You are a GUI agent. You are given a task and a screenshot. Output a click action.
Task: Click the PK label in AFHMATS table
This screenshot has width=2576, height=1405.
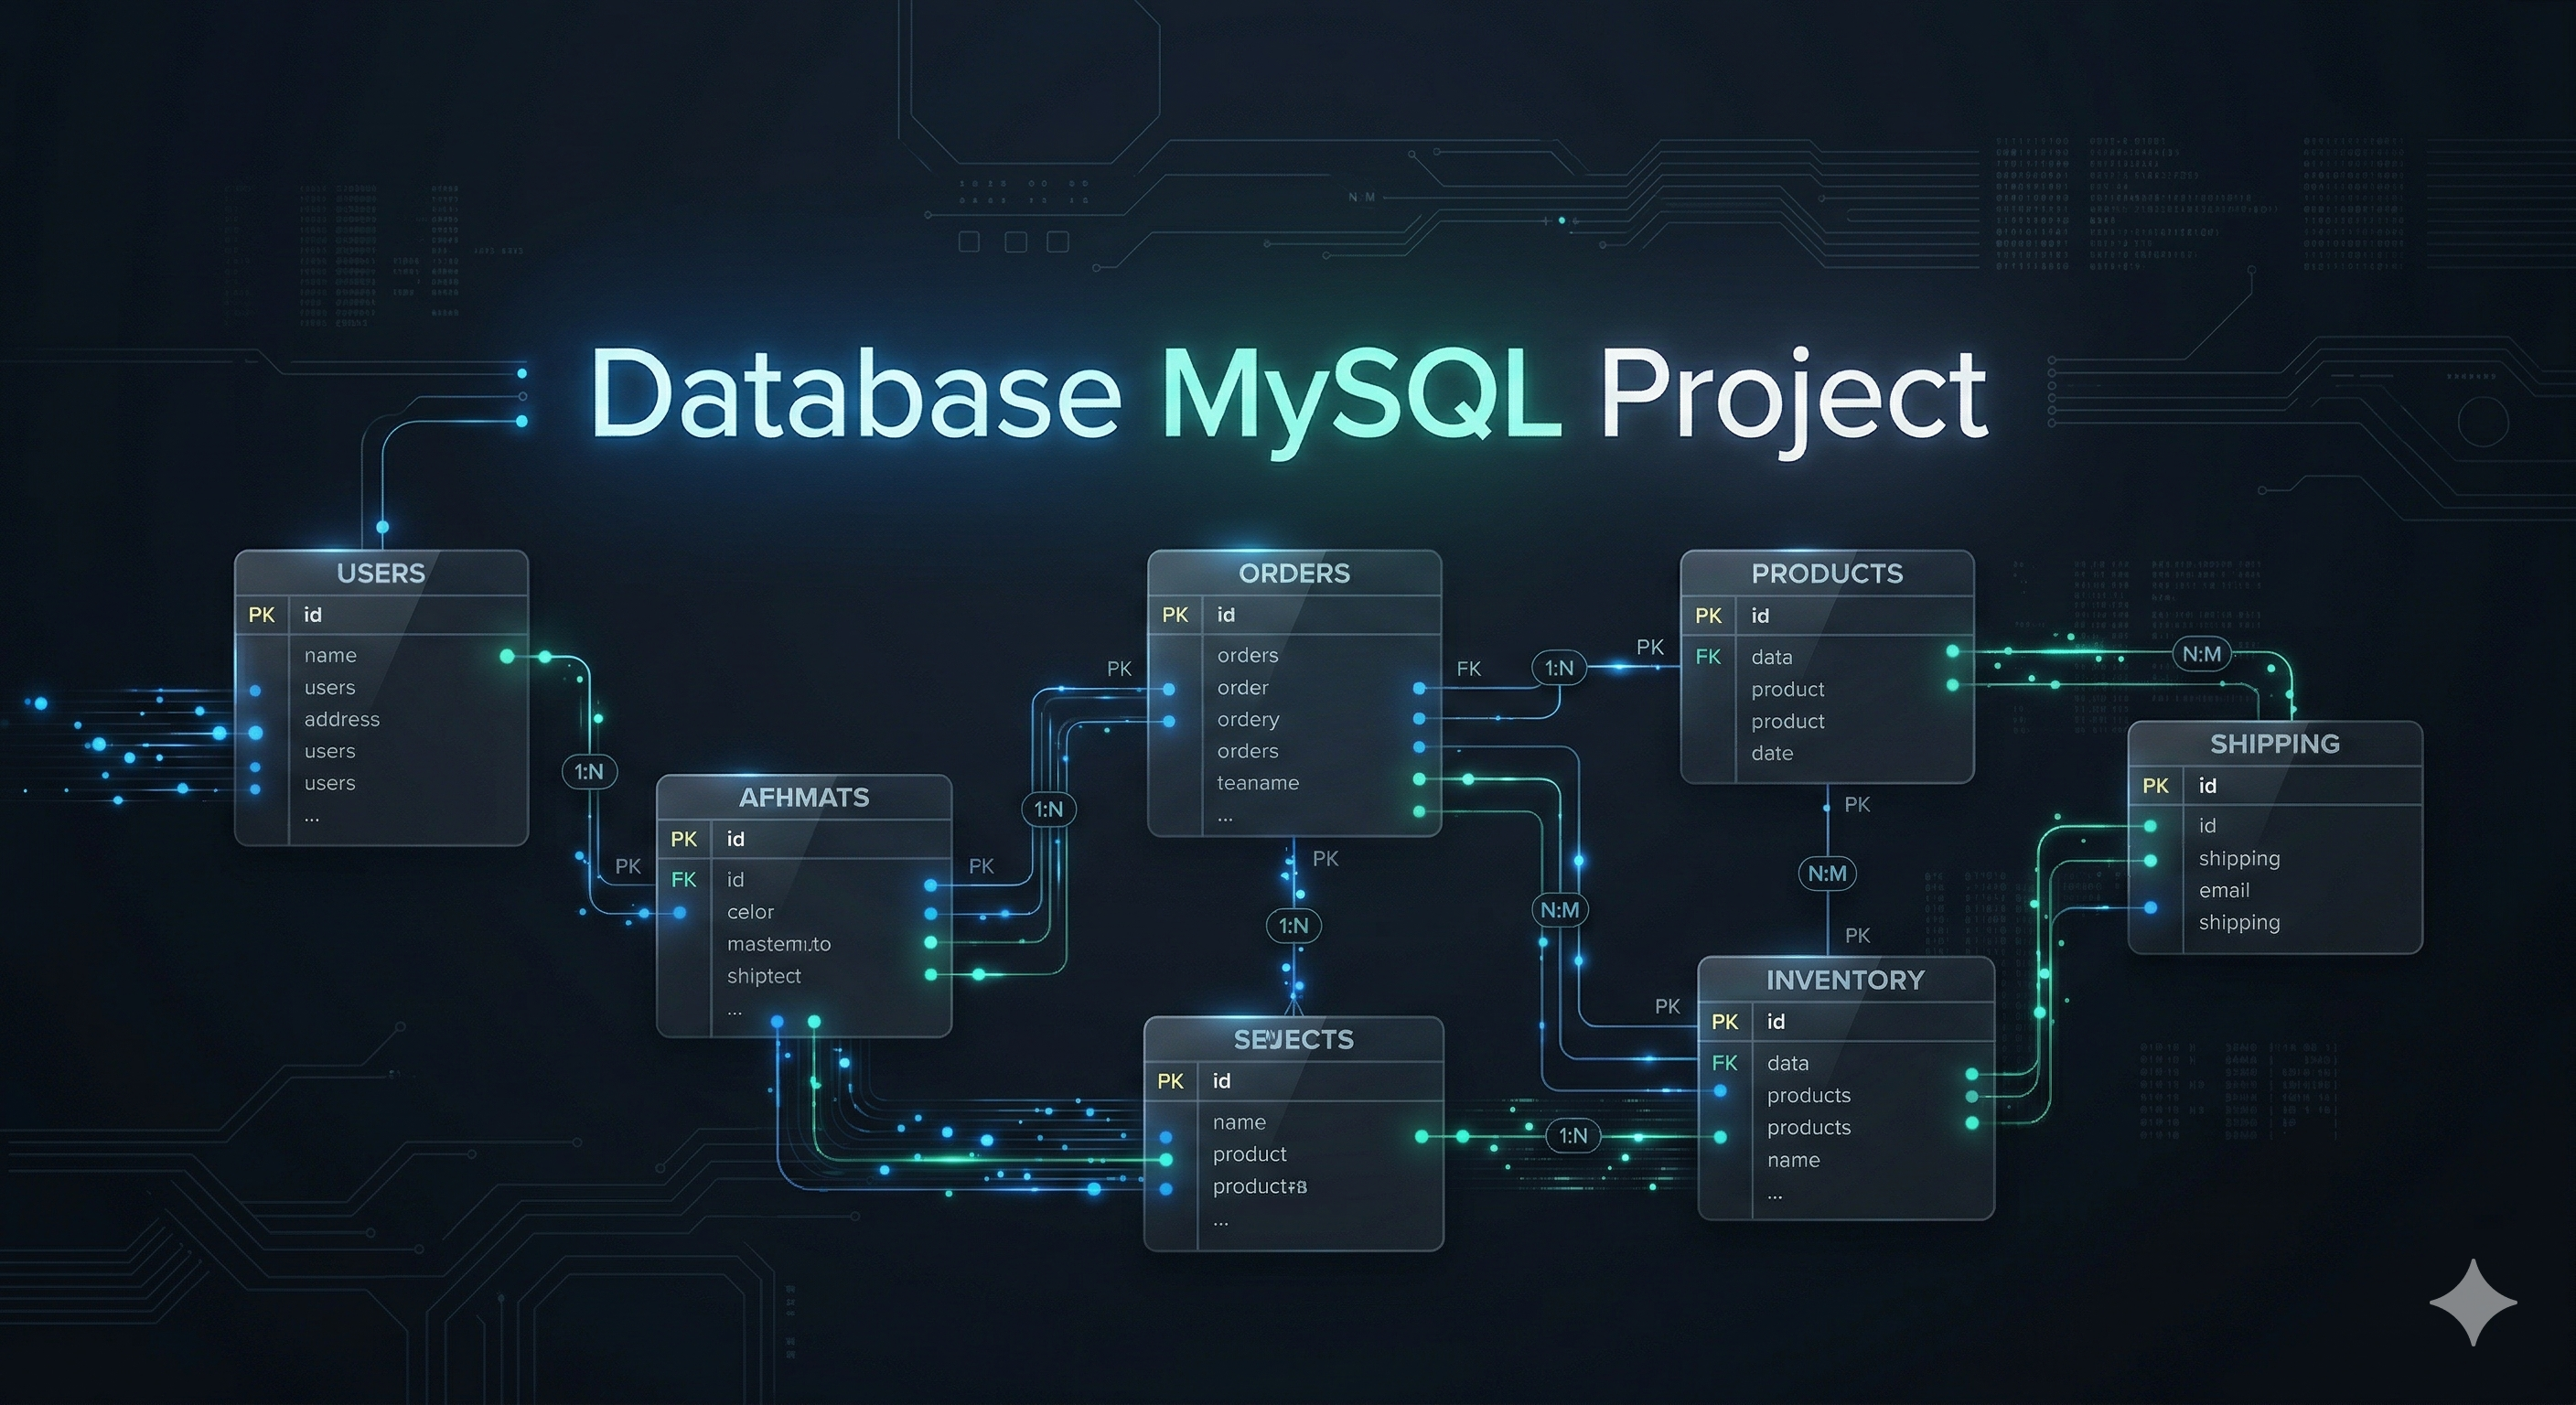pyautogui.click(x=684, y=839)
